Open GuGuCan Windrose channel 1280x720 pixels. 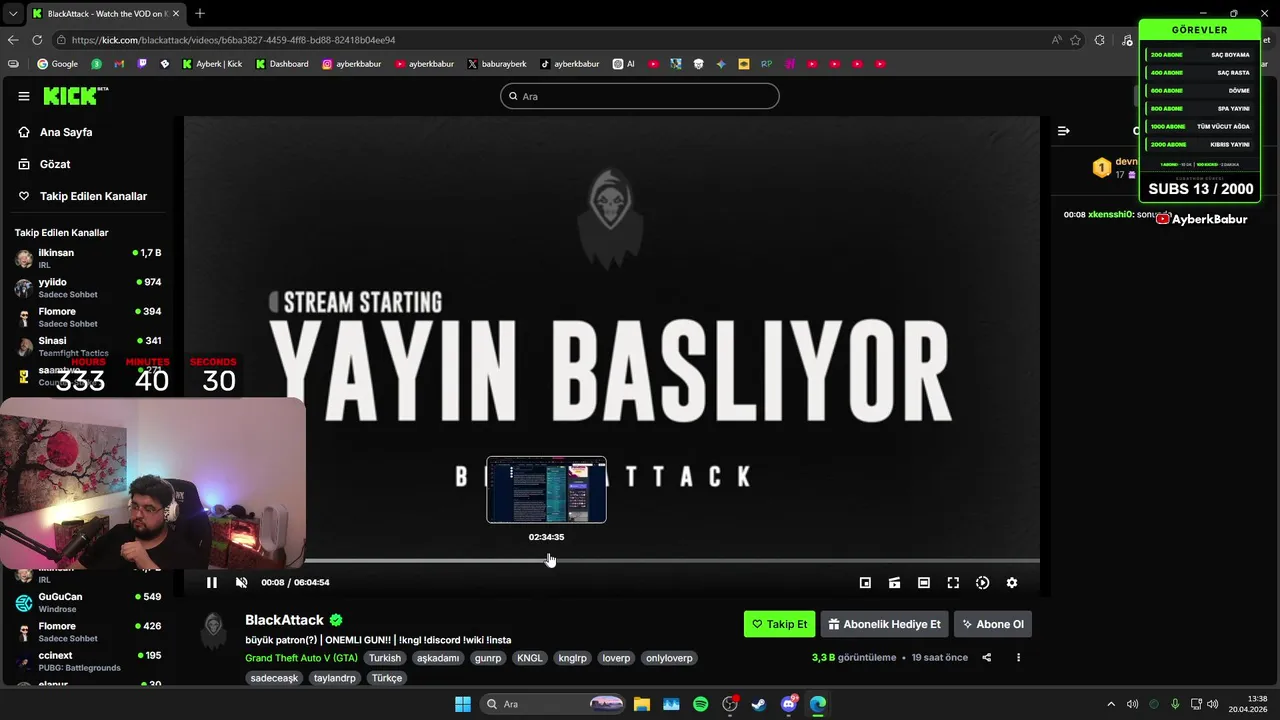point(88,602)
